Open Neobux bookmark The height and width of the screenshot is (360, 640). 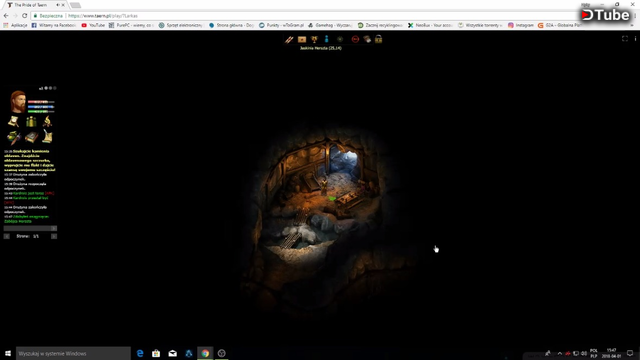(430, 25)
